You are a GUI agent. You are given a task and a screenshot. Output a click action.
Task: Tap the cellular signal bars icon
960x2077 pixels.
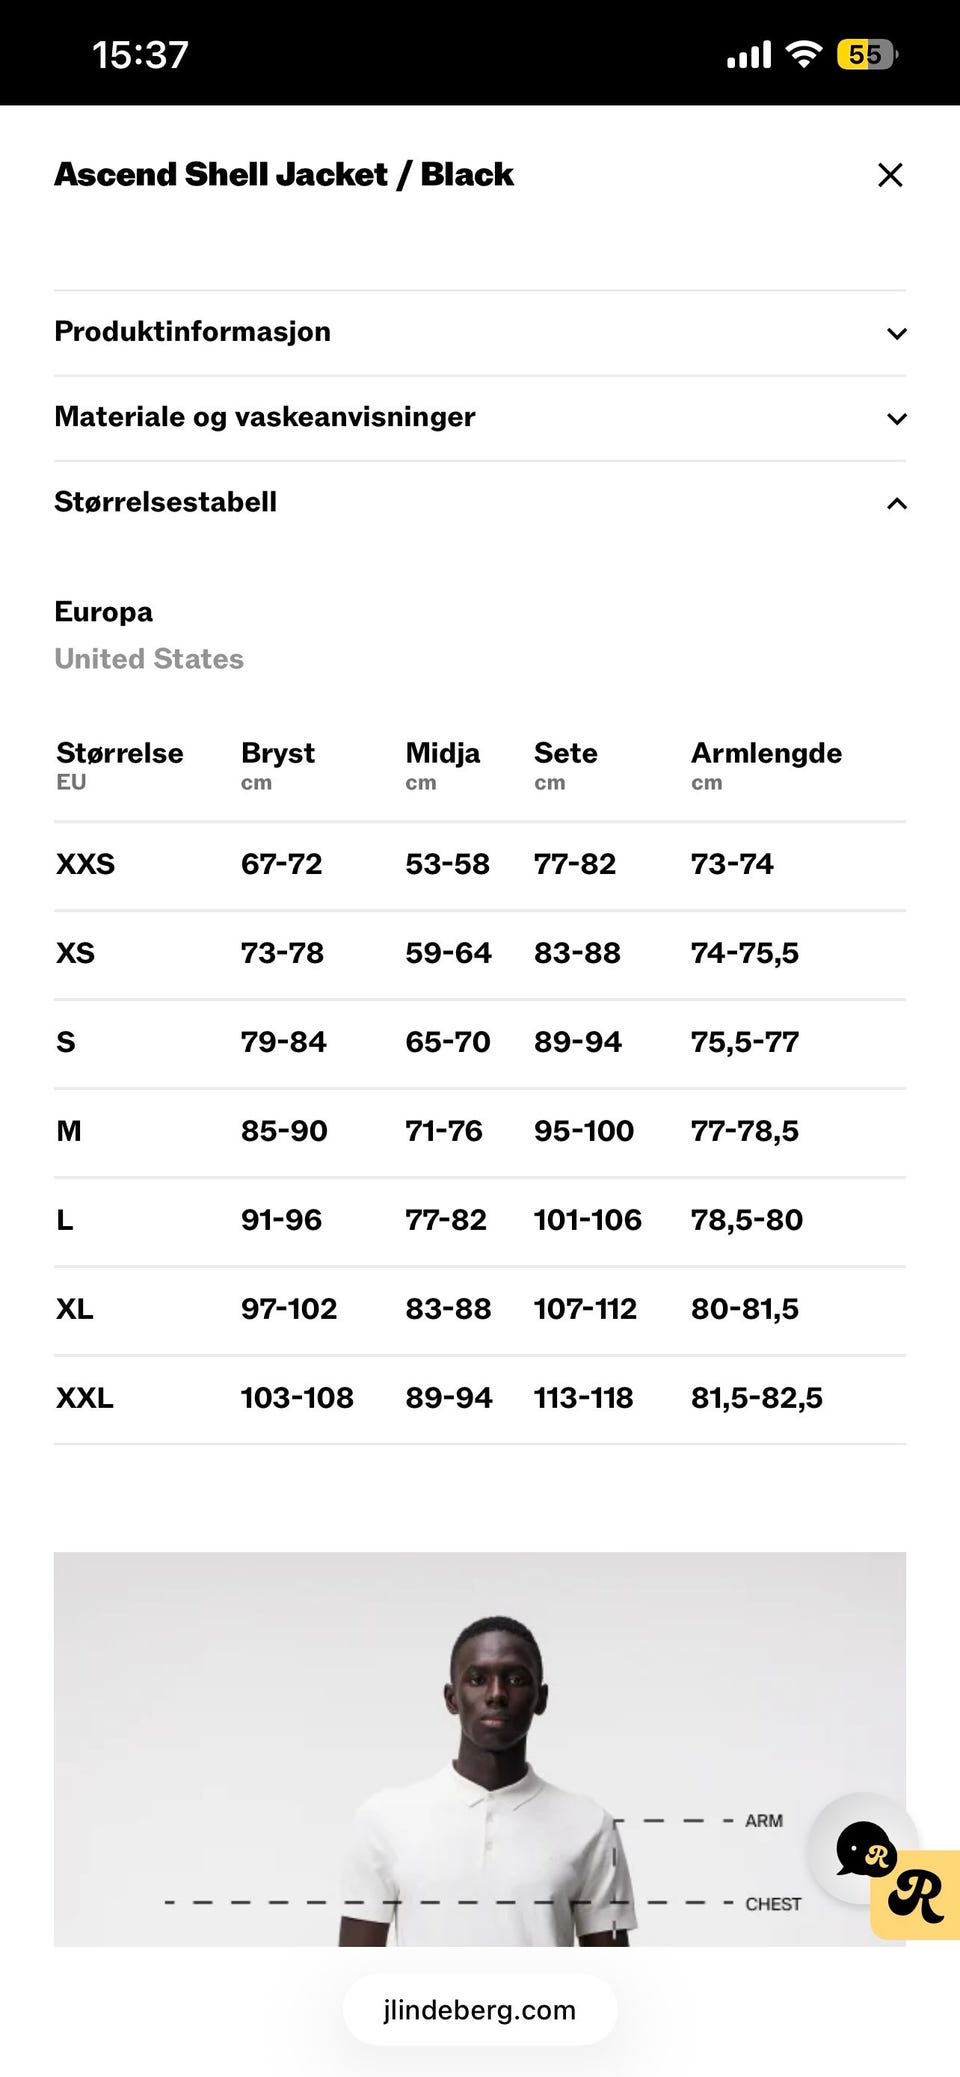749,54
